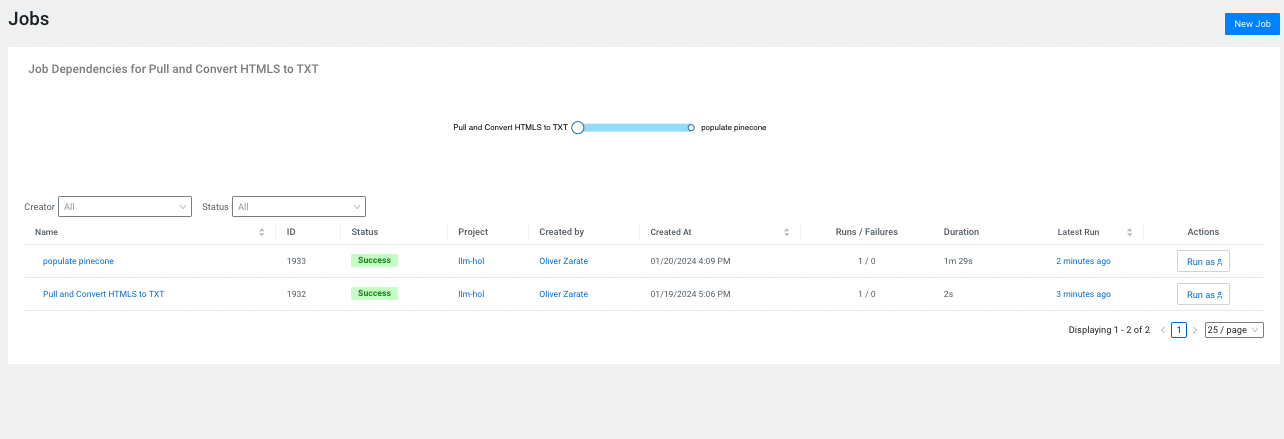The width and height of the screenshot is (1284, 439).
Task: Click created date 01/20/2024 4:09 PM
Action: [690, 261]
